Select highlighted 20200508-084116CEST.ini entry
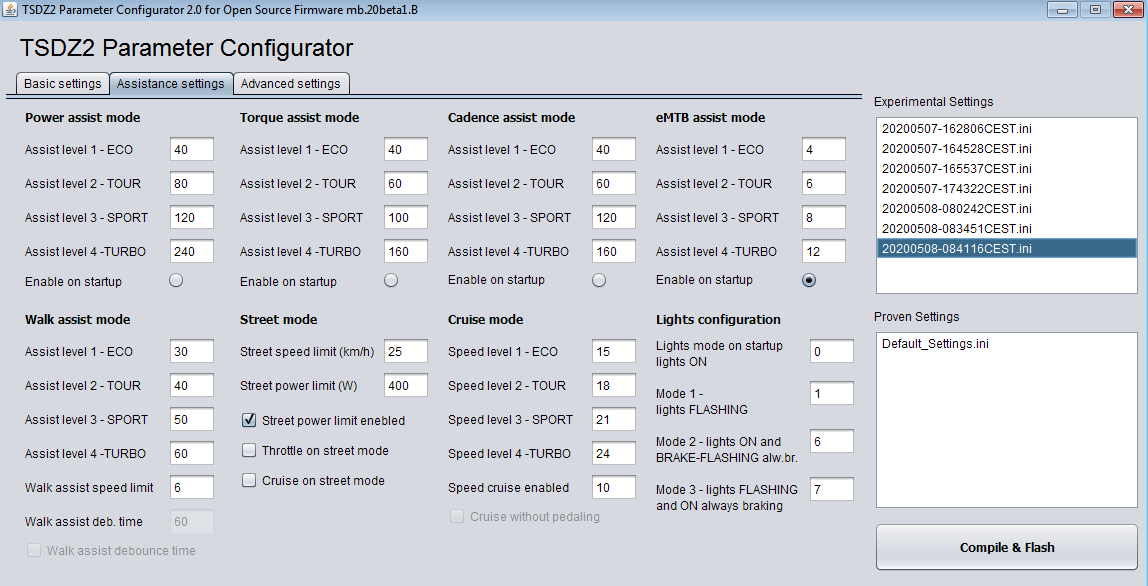This screenshot has height=586, width=1148. tap(1007, 248)
